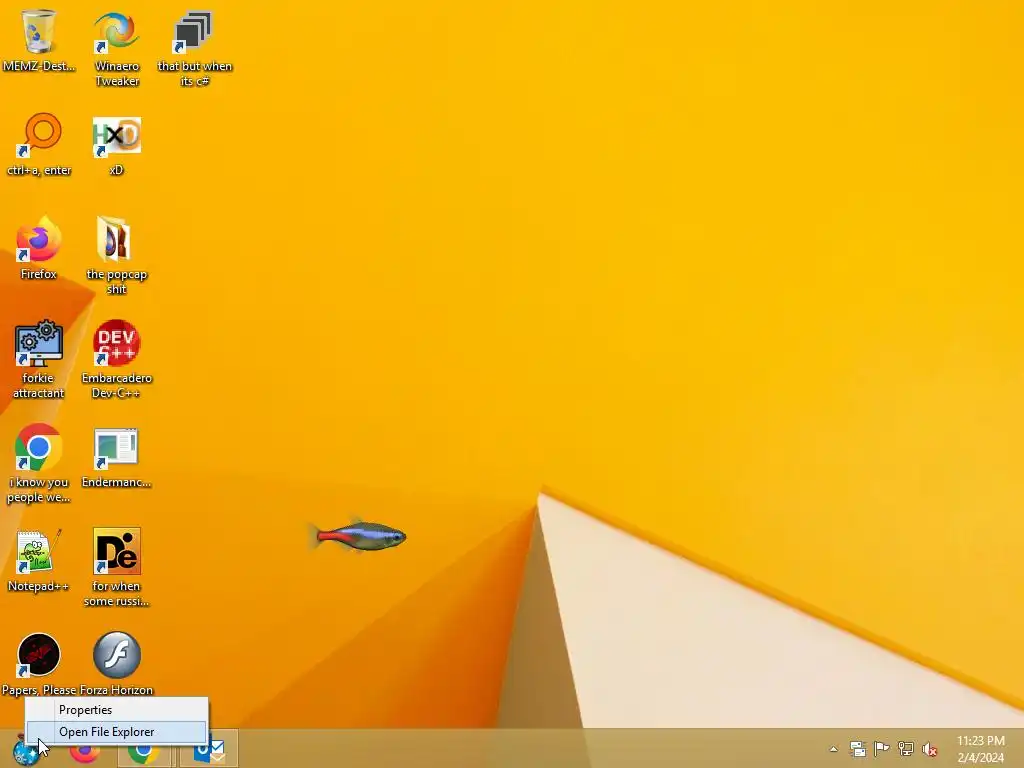Open the network tray icon
1024x768 pixels.
tap(905, 749)
